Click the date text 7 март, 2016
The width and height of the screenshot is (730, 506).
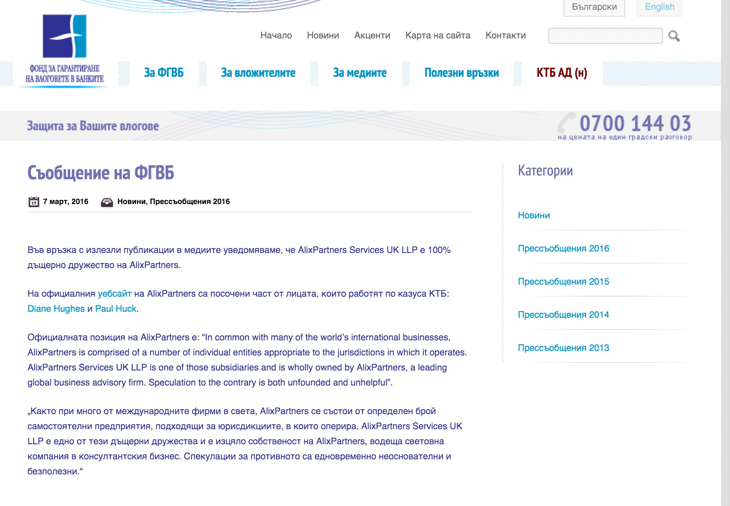(66, 202)
